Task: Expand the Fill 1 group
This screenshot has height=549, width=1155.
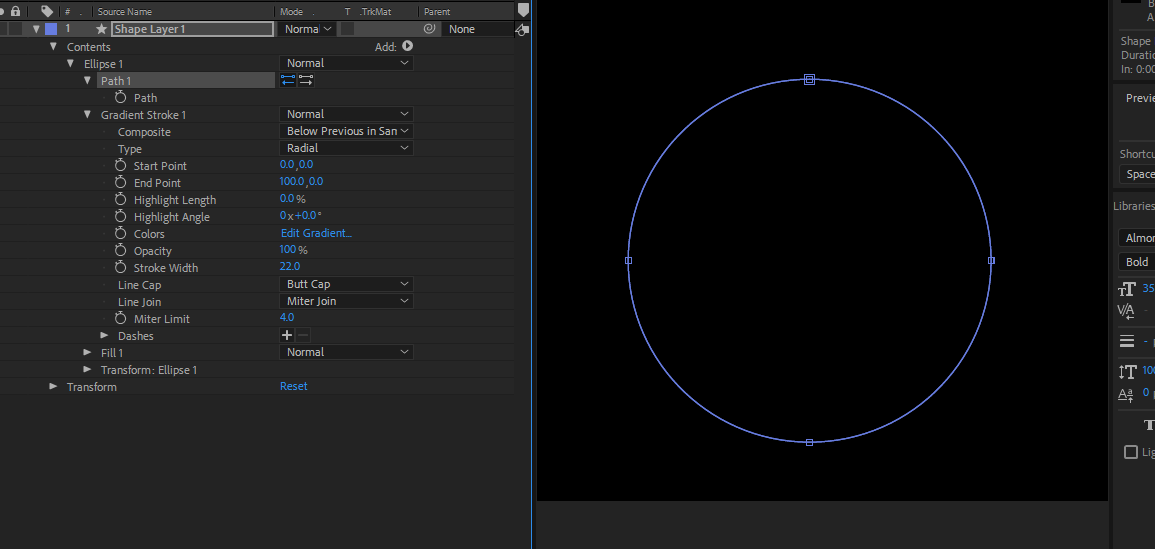Action: (88, 352)
